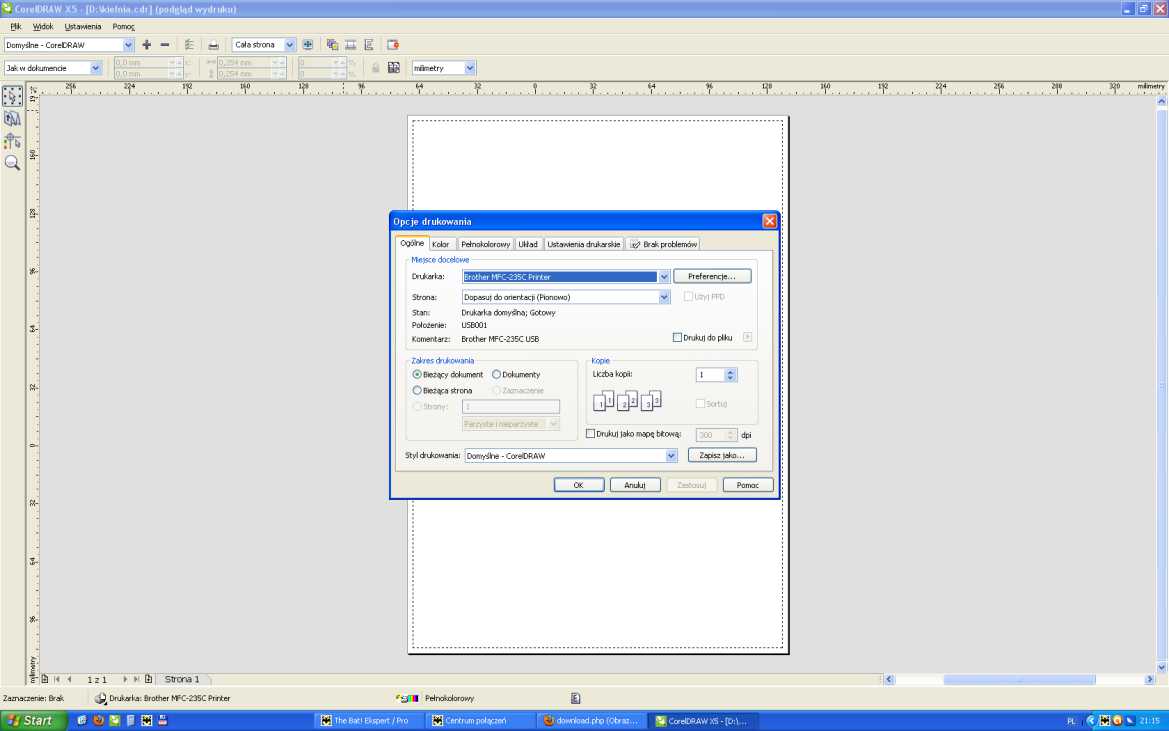Select the 'Bieżąca strona' radio button
This screenshot has height=731, width=1169.
click(x=417, y=391)
